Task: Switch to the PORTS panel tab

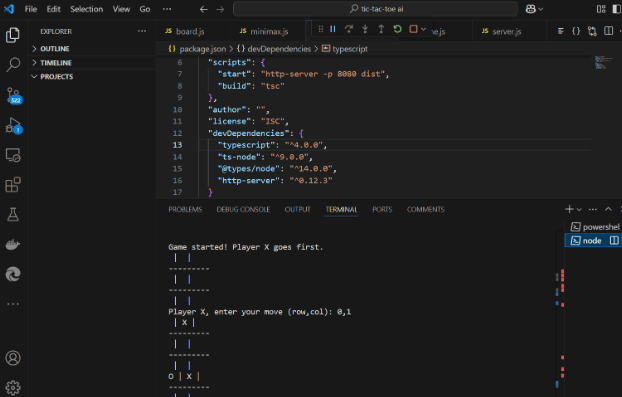Action: point(382,209)
